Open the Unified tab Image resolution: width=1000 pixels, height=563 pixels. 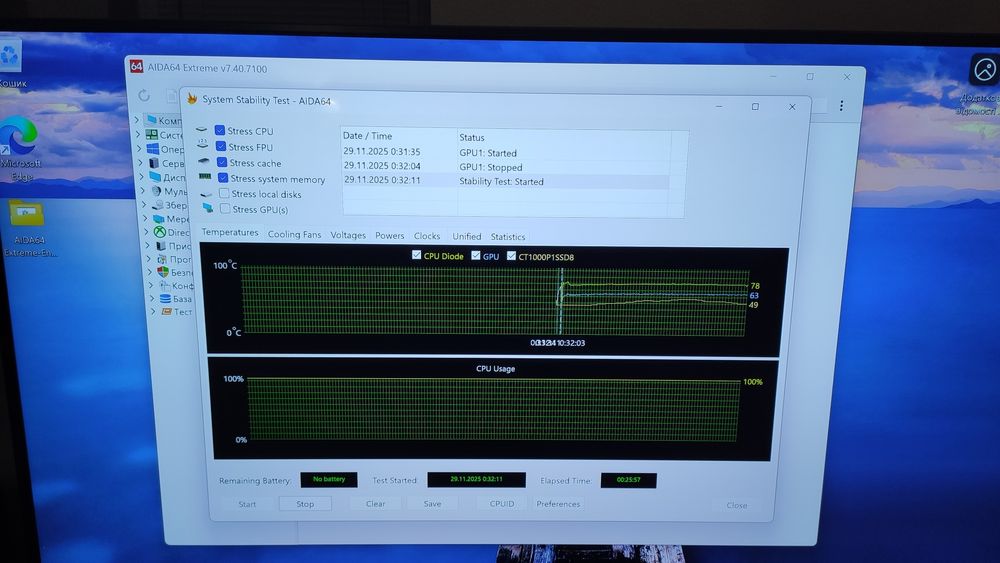tap(467, 236)
